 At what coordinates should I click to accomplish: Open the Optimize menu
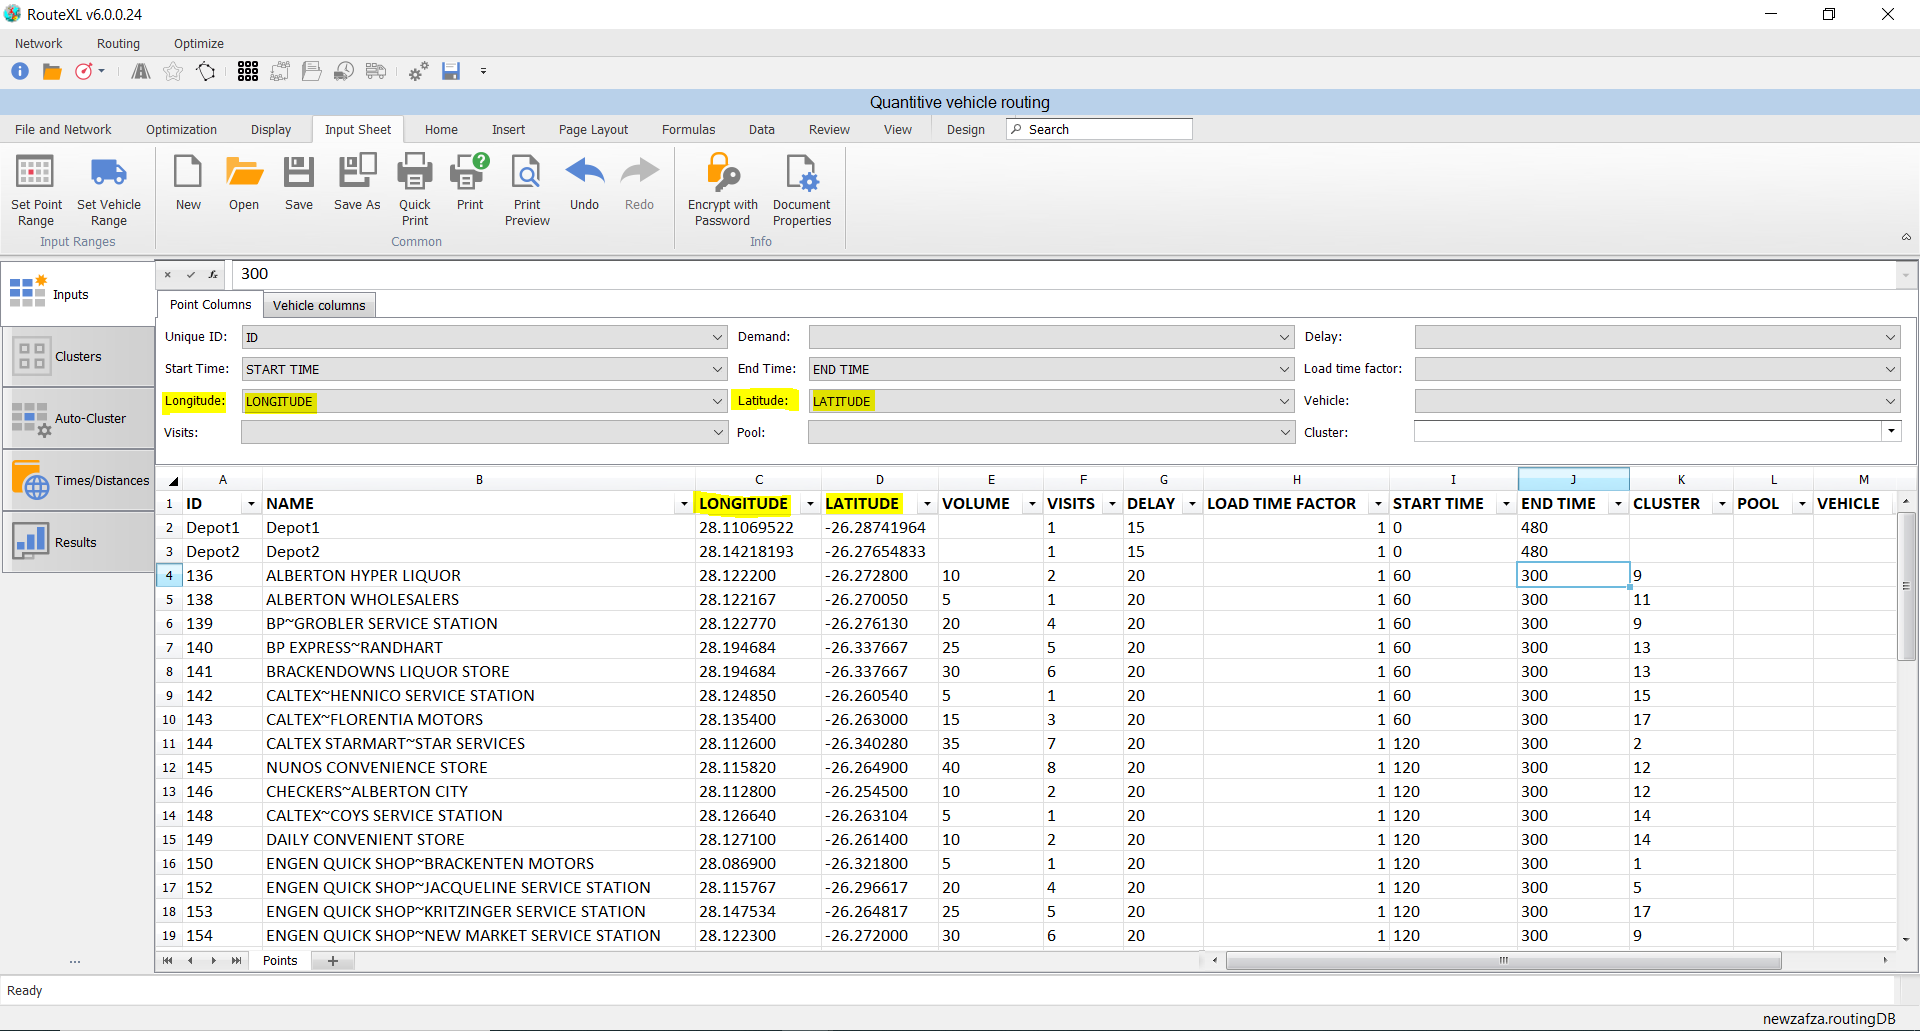[199, 43]
